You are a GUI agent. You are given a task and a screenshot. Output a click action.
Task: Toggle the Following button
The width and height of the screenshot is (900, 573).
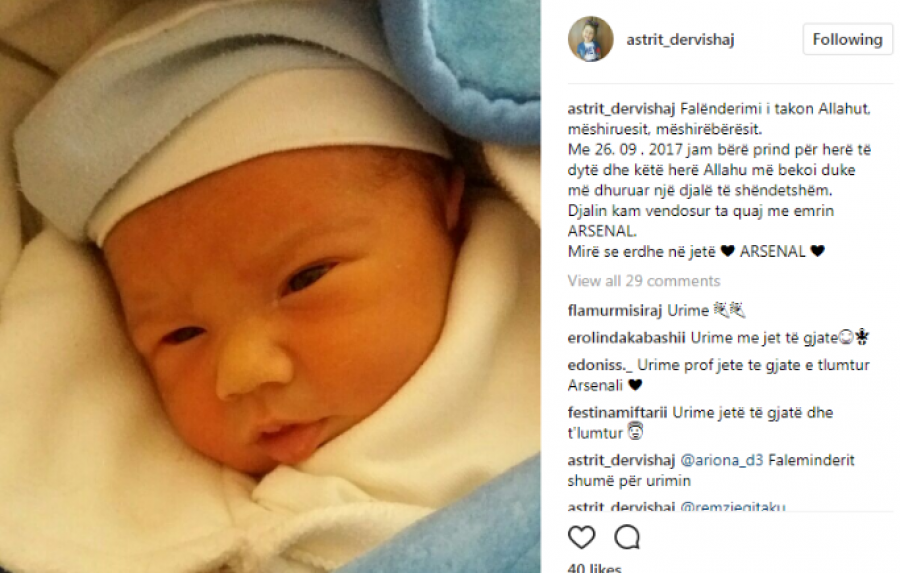pos(847,40)
